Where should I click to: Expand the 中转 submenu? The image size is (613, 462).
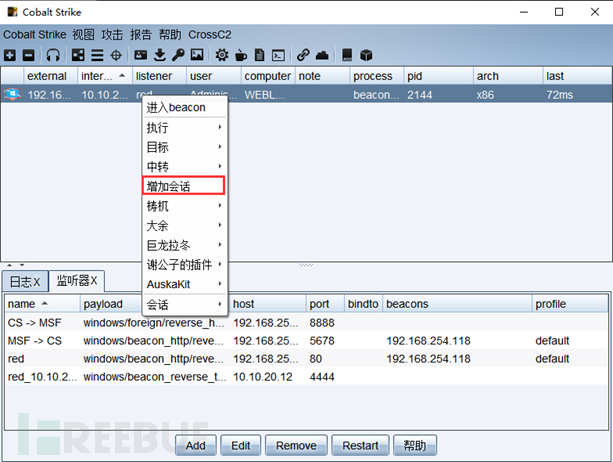[x=185, y=166]
